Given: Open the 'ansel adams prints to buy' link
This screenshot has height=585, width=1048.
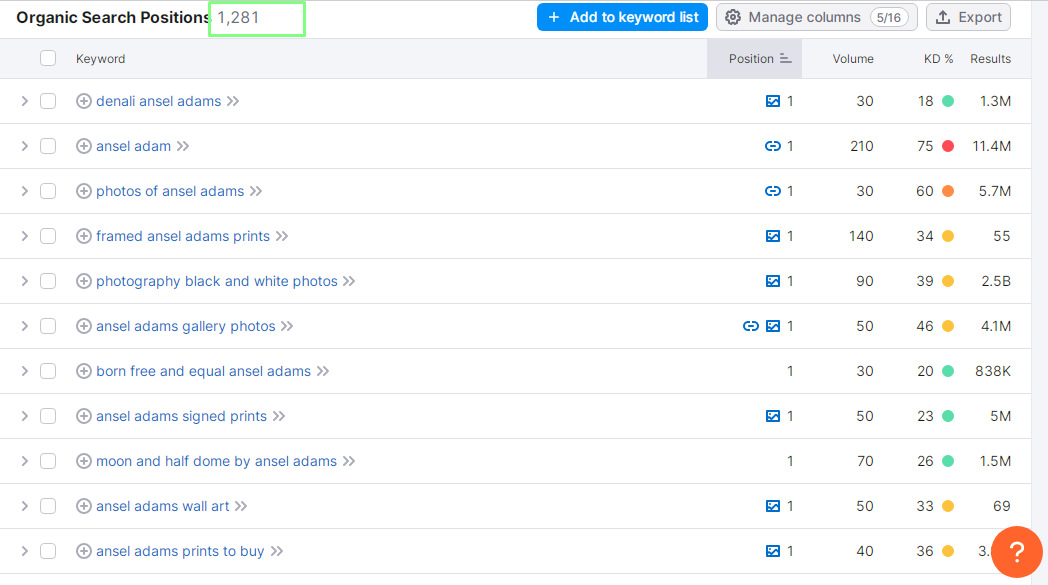Looking at the screenshot, I should pyautogui.click(x=180, y=551).
